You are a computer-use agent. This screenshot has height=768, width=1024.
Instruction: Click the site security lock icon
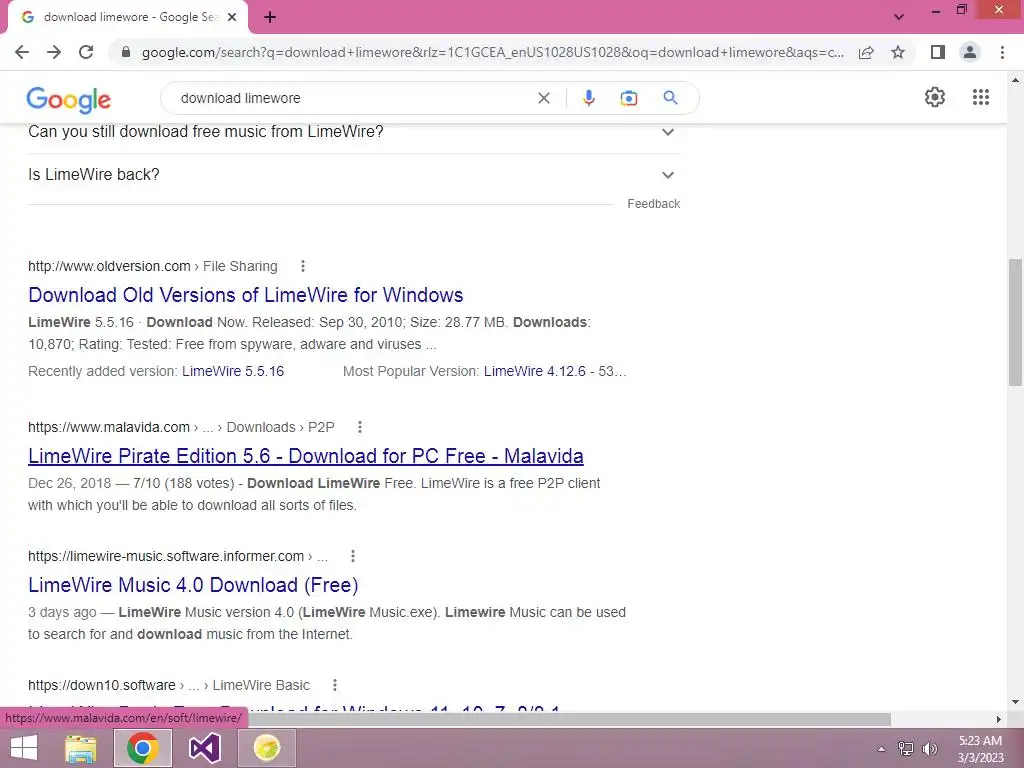tap(126, 52)
